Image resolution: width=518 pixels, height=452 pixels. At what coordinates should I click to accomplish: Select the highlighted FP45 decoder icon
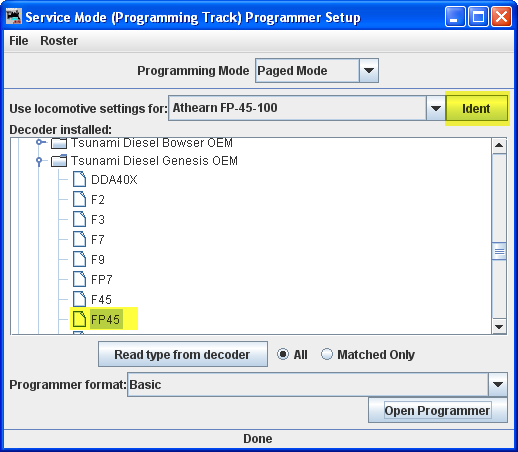tap(79, 319)
